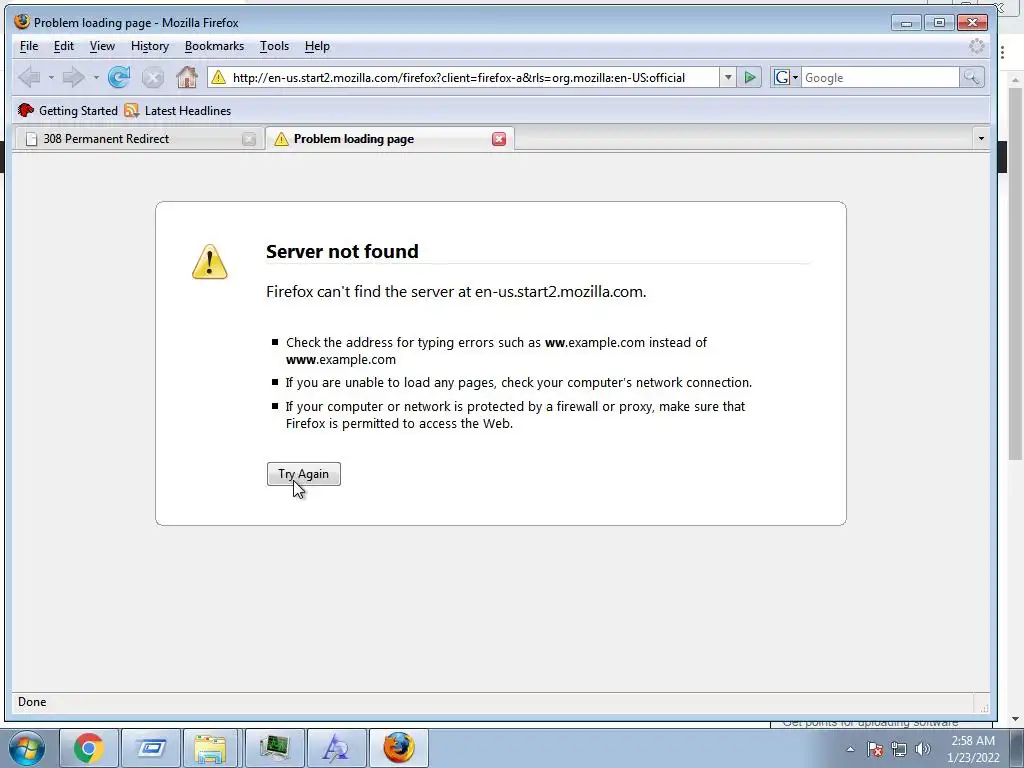The width and height of the screenshot is (1024, 768).
Task: Click the Firefox taskbar icon
Action: pos(399,748)
